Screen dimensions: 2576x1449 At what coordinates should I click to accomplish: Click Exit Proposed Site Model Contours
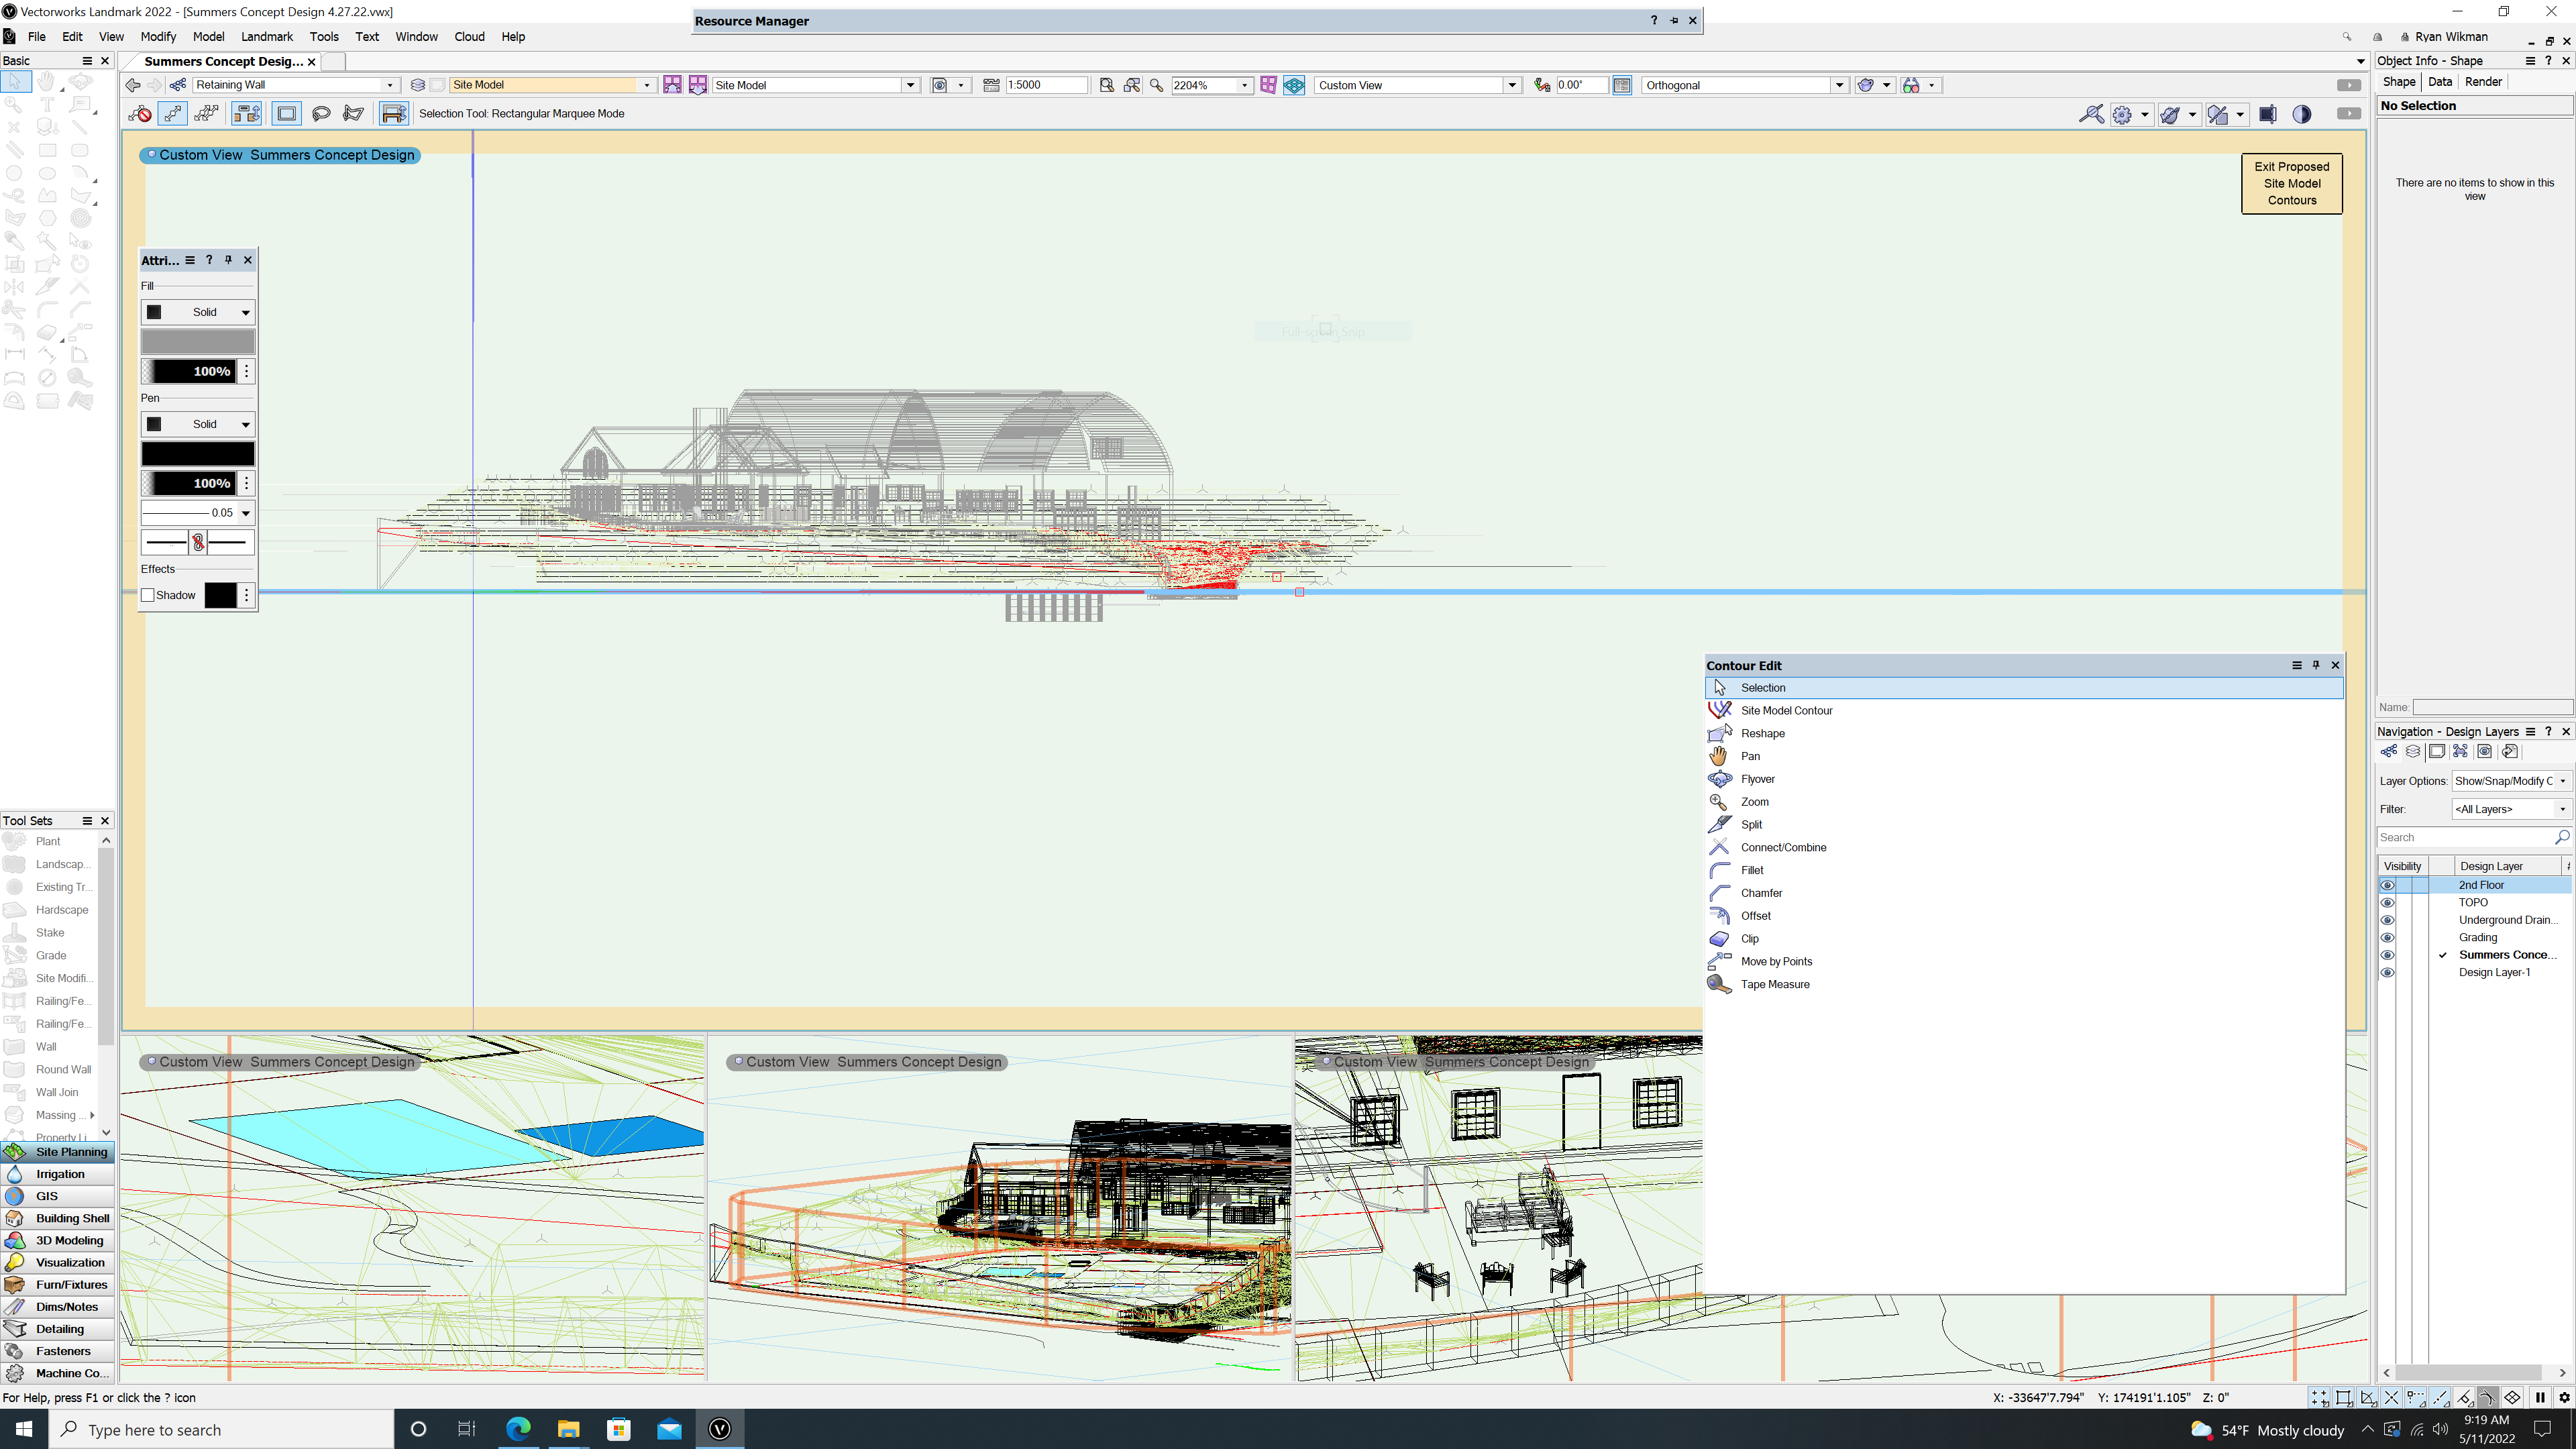click(2291, 183)
